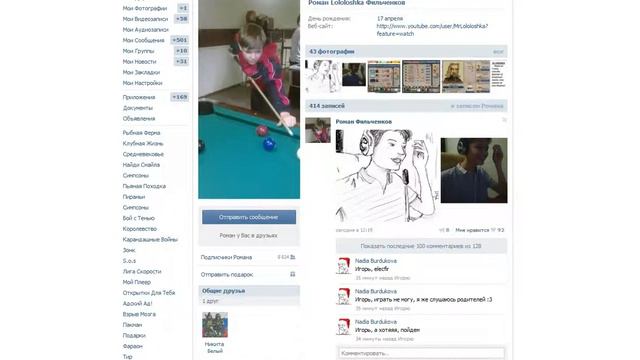The width and height of the screenshot is (640, 360).
Task: Open Объявления in sidebar
Action: tap(139, 118)
